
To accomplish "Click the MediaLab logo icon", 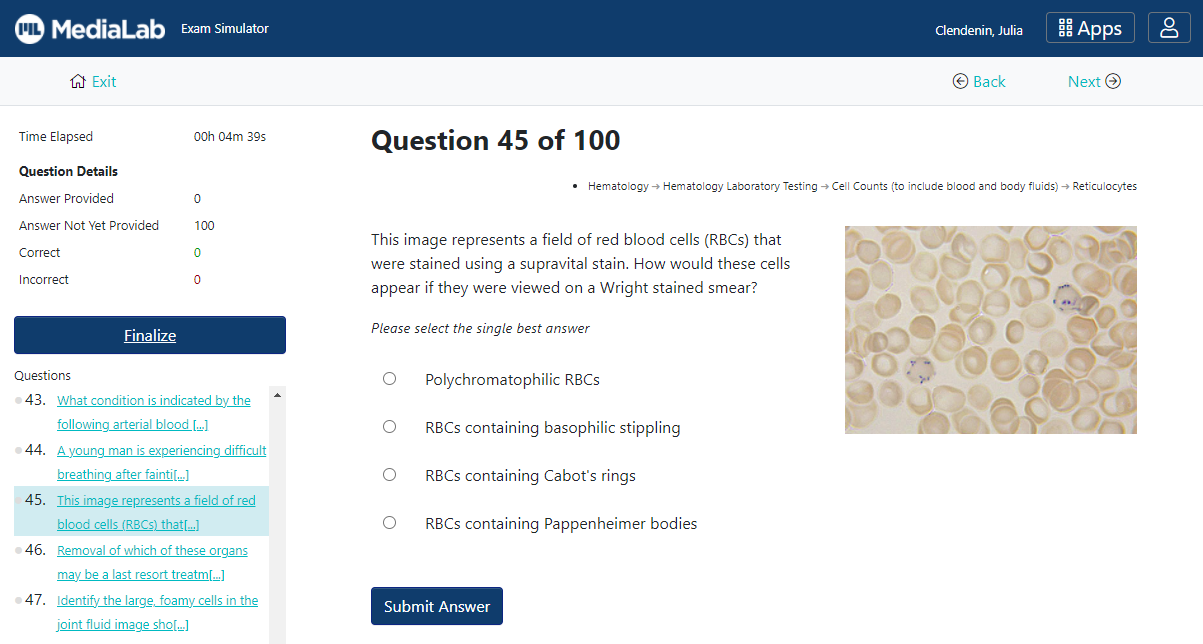I will [x=30, y=29].
